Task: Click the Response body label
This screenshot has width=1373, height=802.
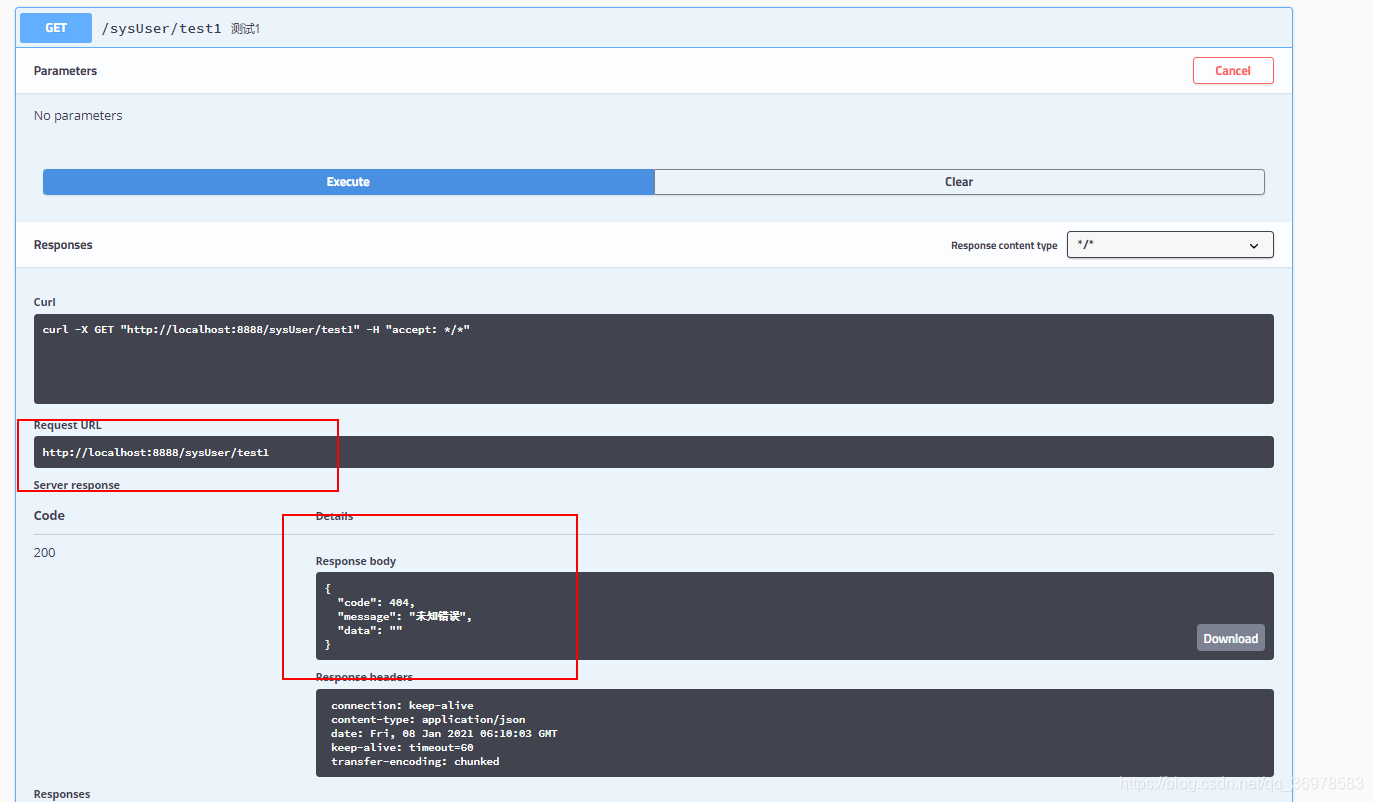Action: (x=355, y=561)
